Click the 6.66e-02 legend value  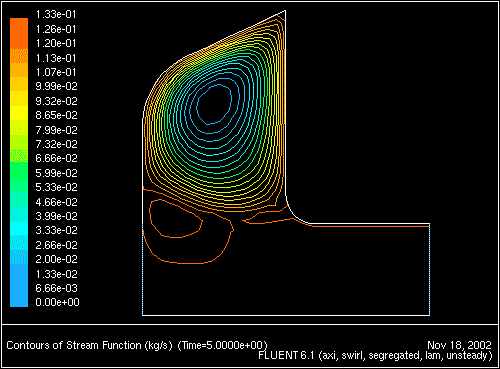tap(56, 158)
